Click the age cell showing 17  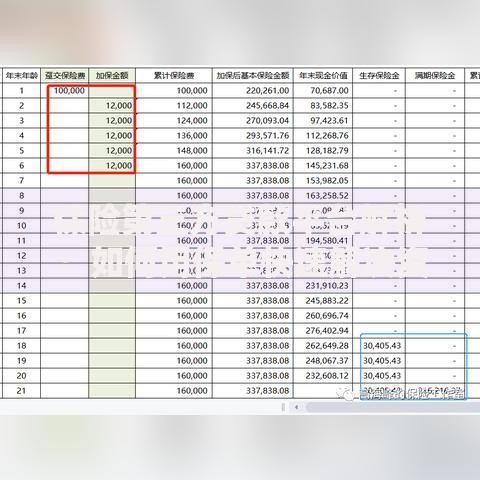click(22, 331)
